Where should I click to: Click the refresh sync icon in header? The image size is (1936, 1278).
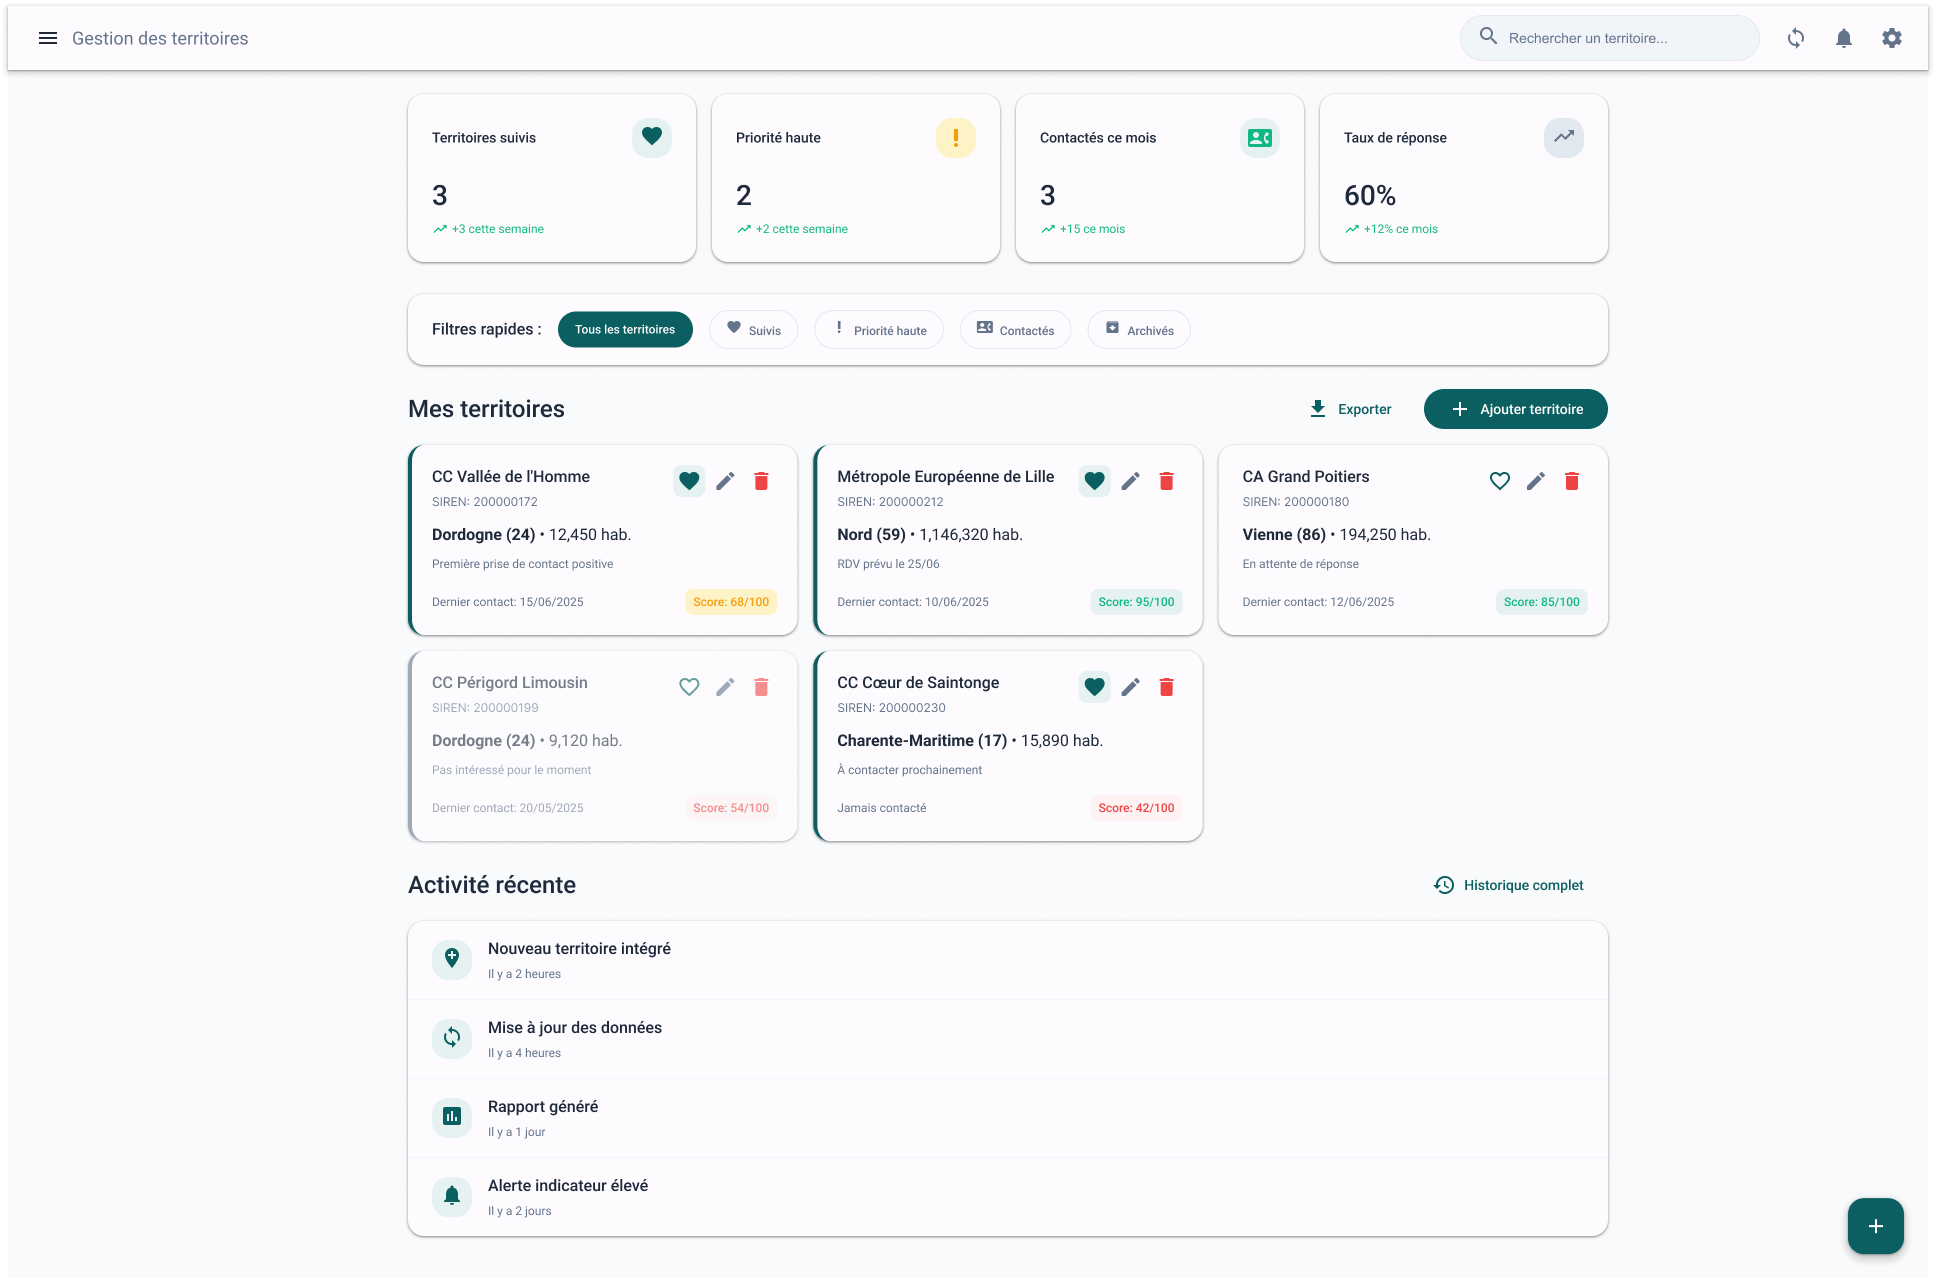(x=1796, y=38)
